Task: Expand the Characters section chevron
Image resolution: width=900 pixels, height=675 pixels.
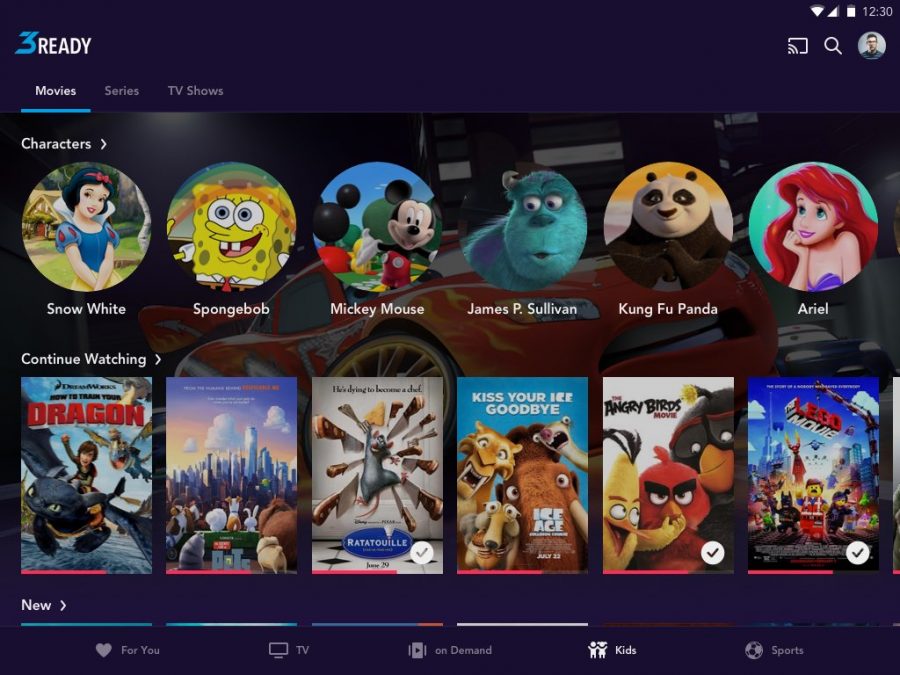Action: [103, 144]
